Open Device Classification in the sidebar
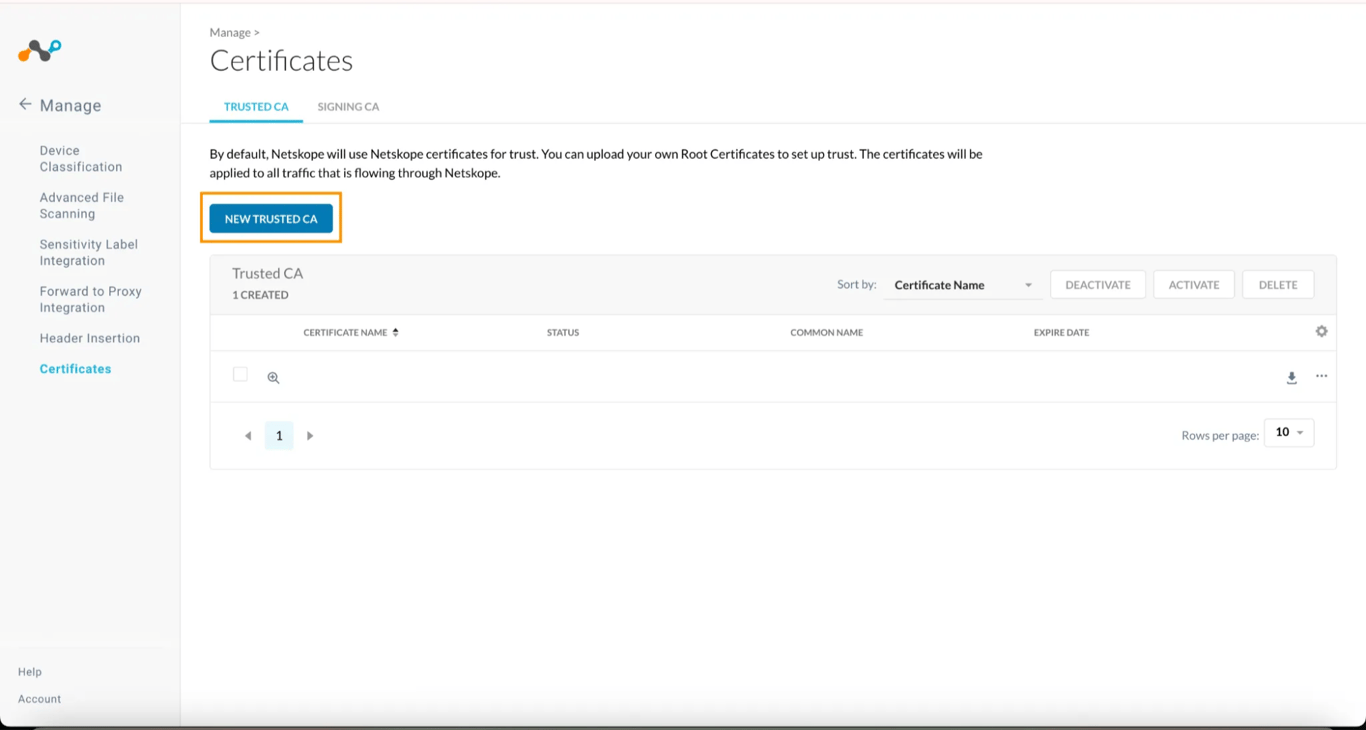 [x=81, y=159]
